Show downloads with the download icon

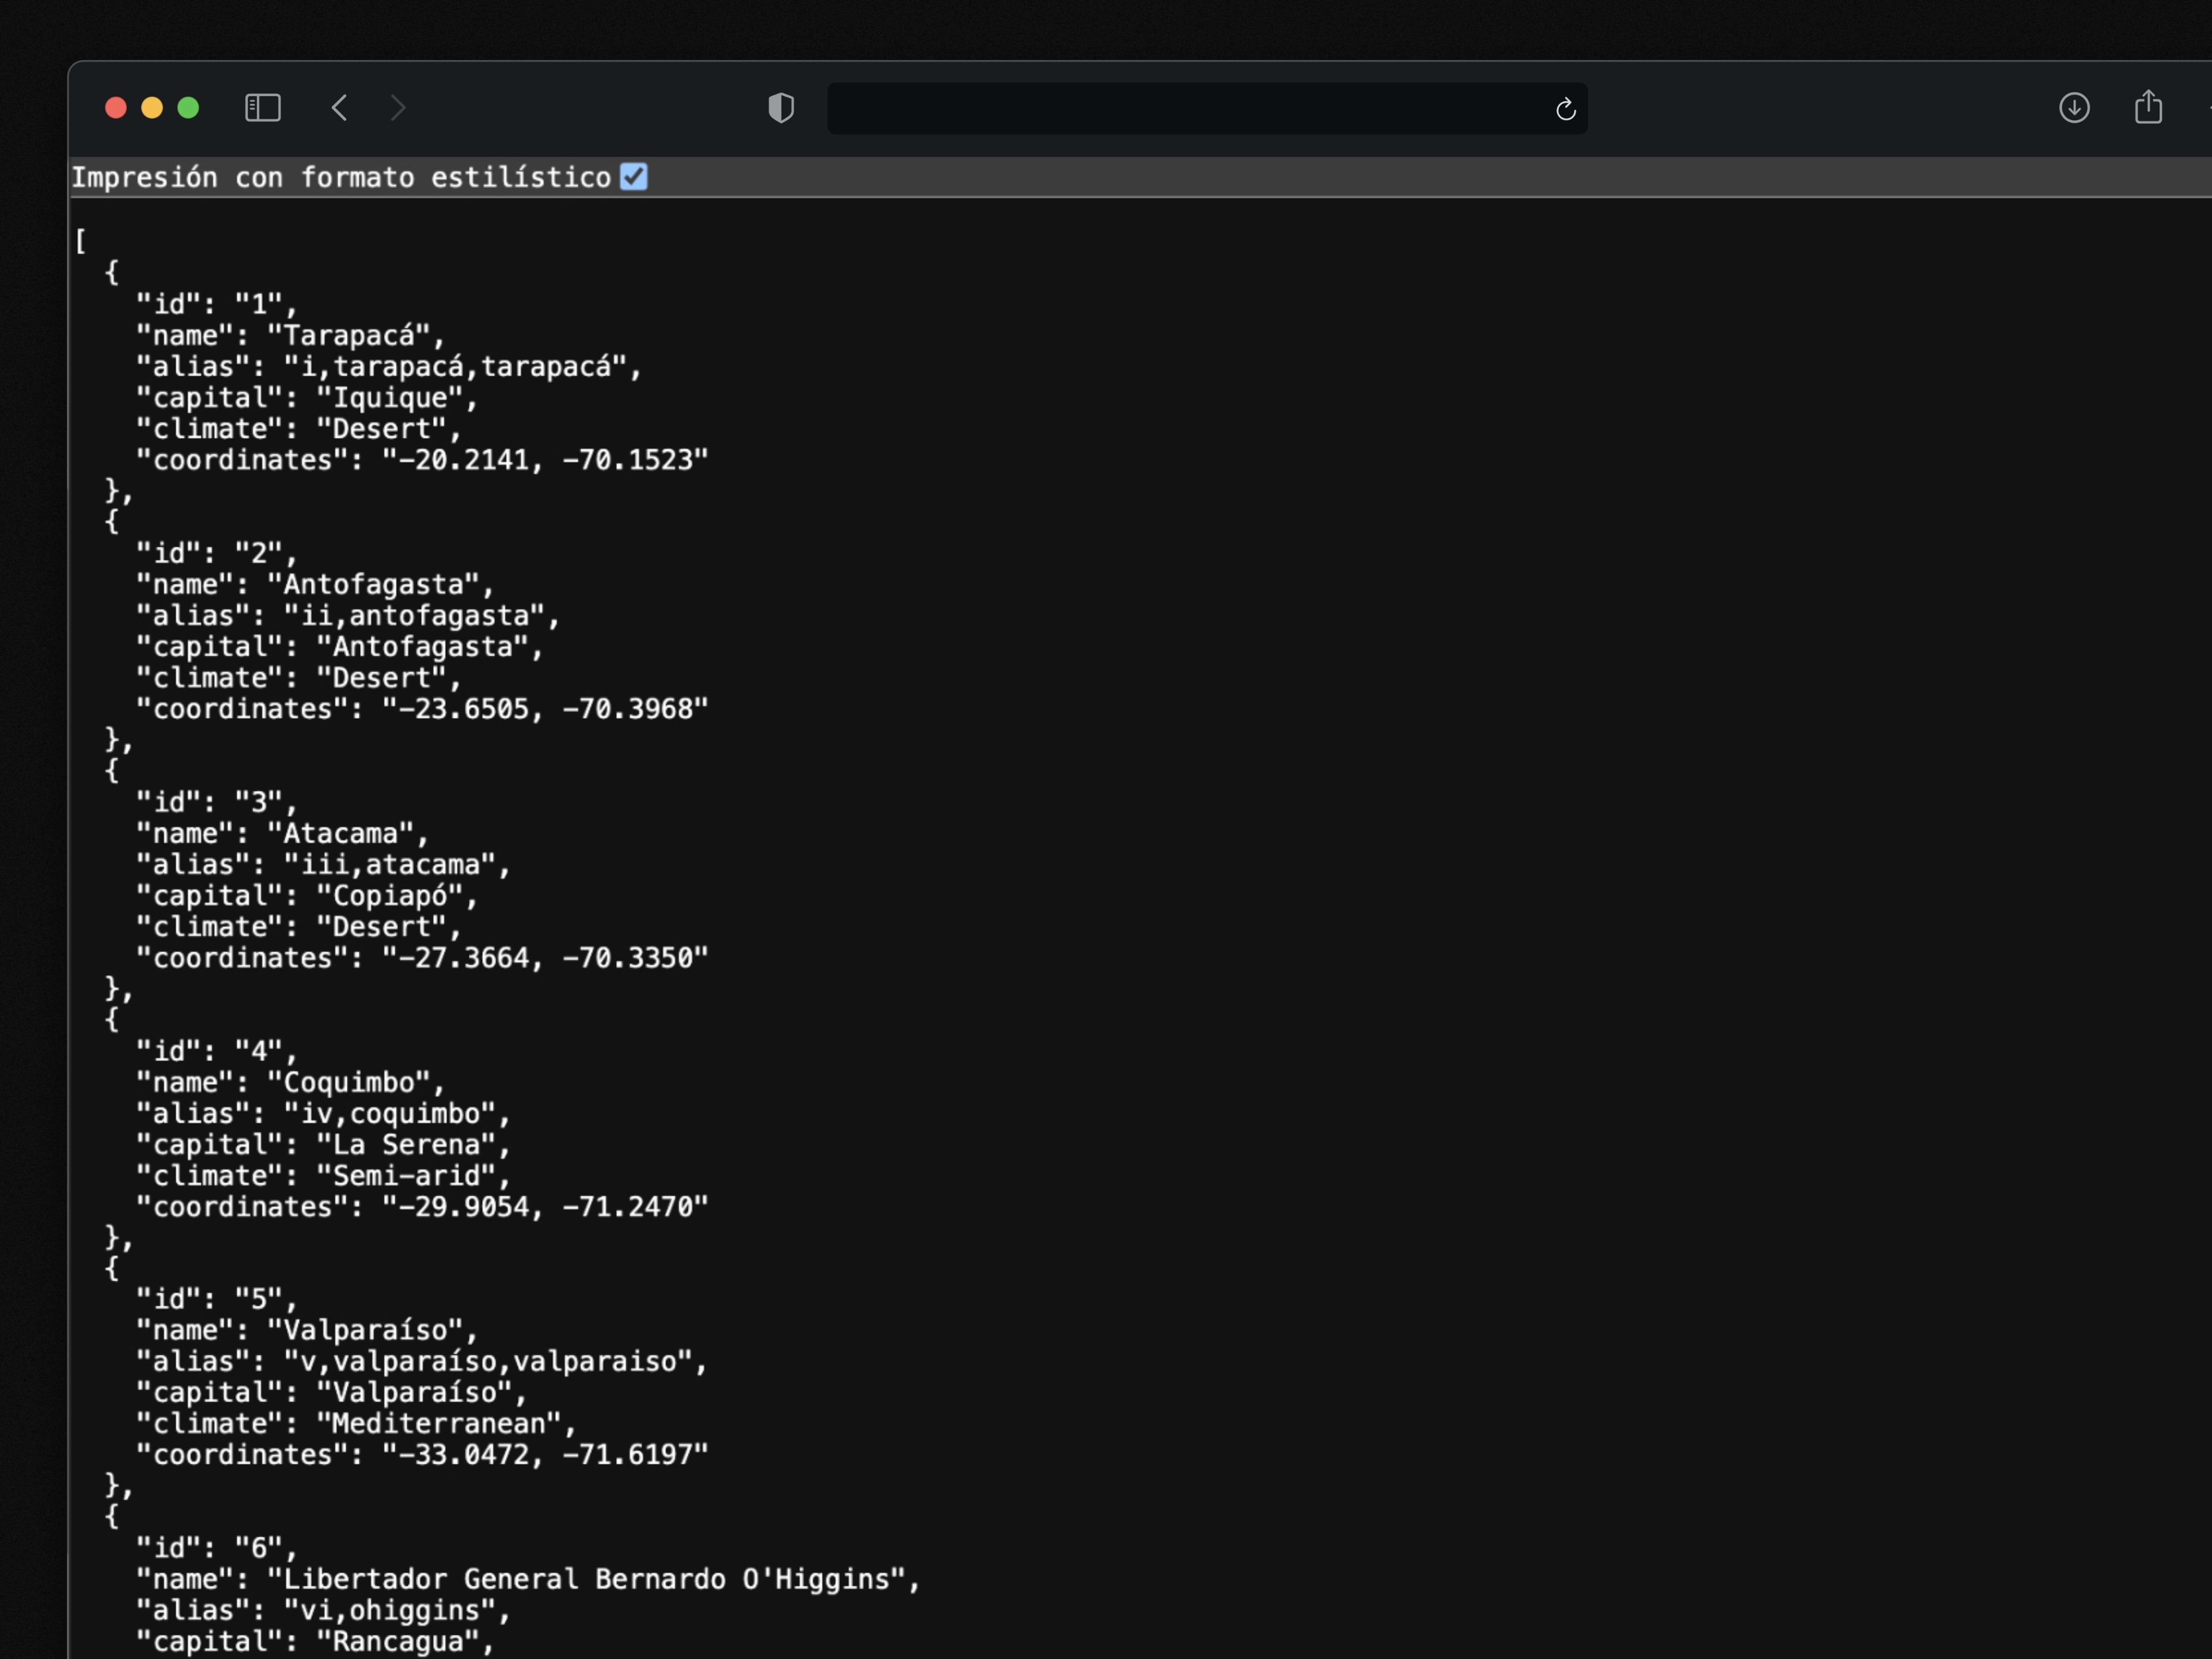[x=2074, y=108]
